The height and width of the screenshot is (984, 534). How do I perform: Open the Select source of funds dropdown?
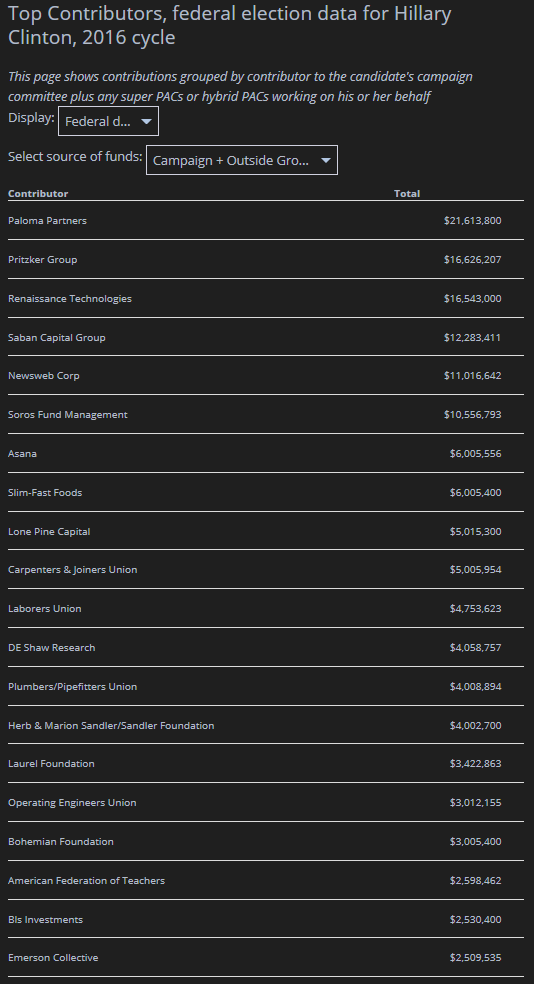point(242,160)
